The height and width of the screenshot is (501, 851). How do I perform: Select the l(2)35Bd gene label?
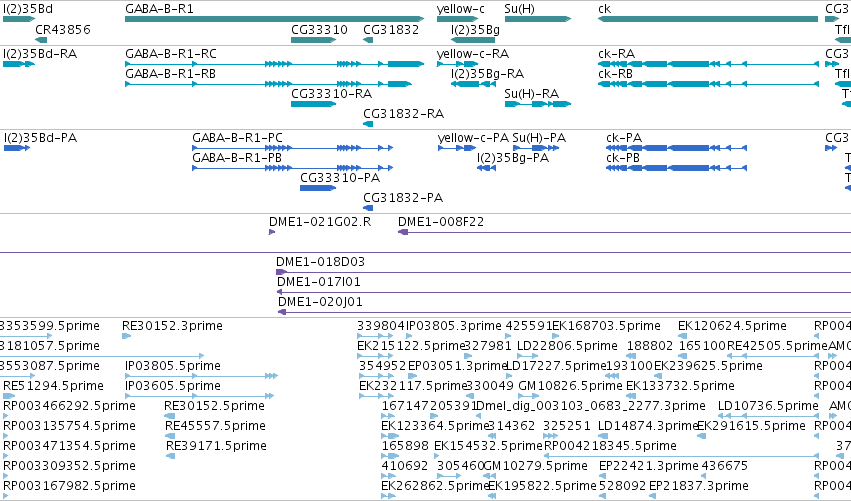click(28, 9)
